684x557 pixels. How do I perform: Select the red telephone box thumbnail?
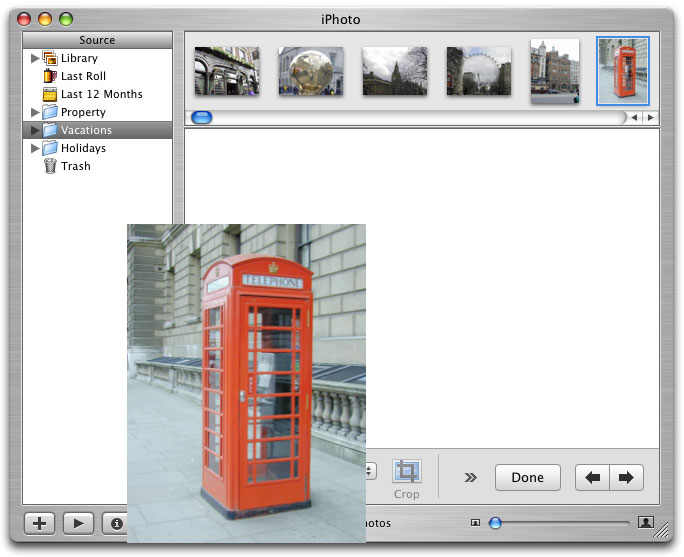click(x=623, y=71)
